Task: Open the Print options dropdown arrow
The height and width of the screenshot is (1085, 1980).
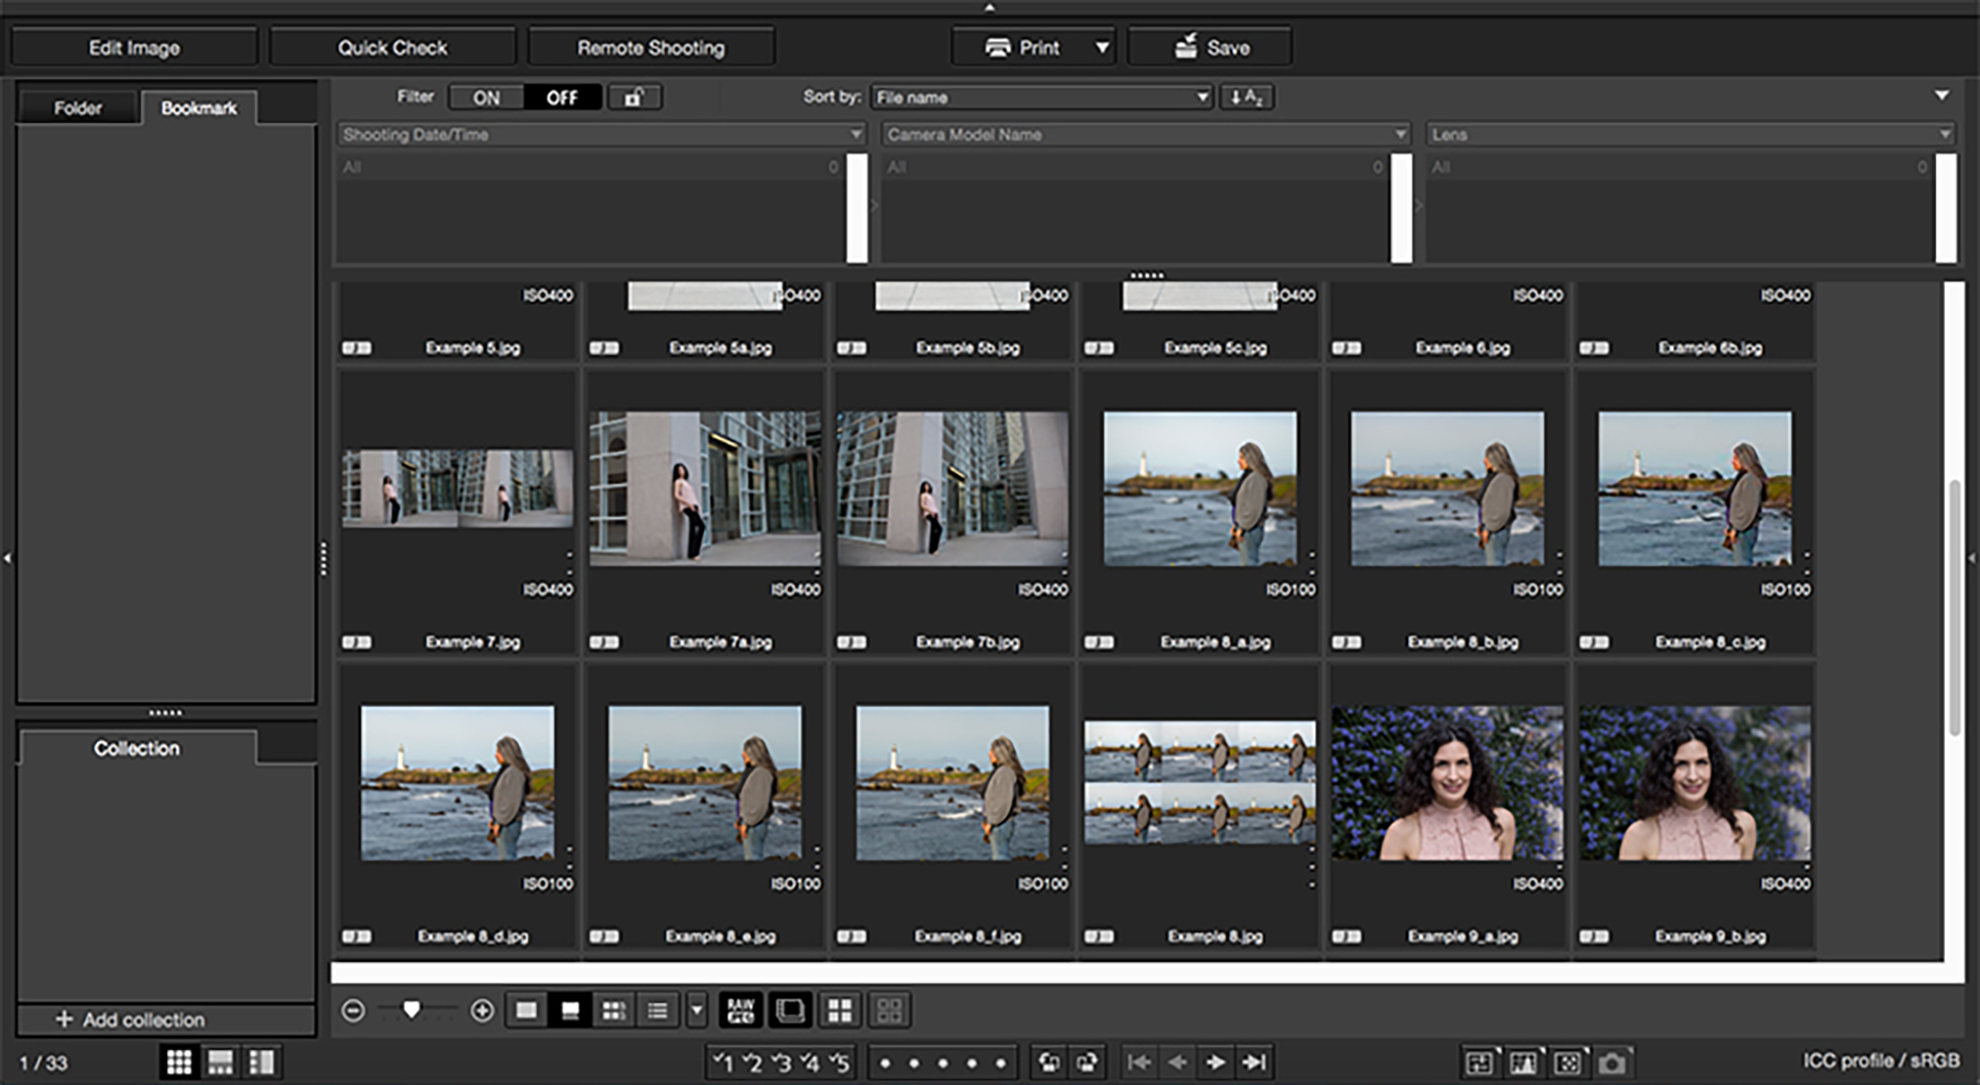Action: click(1102, 47)
